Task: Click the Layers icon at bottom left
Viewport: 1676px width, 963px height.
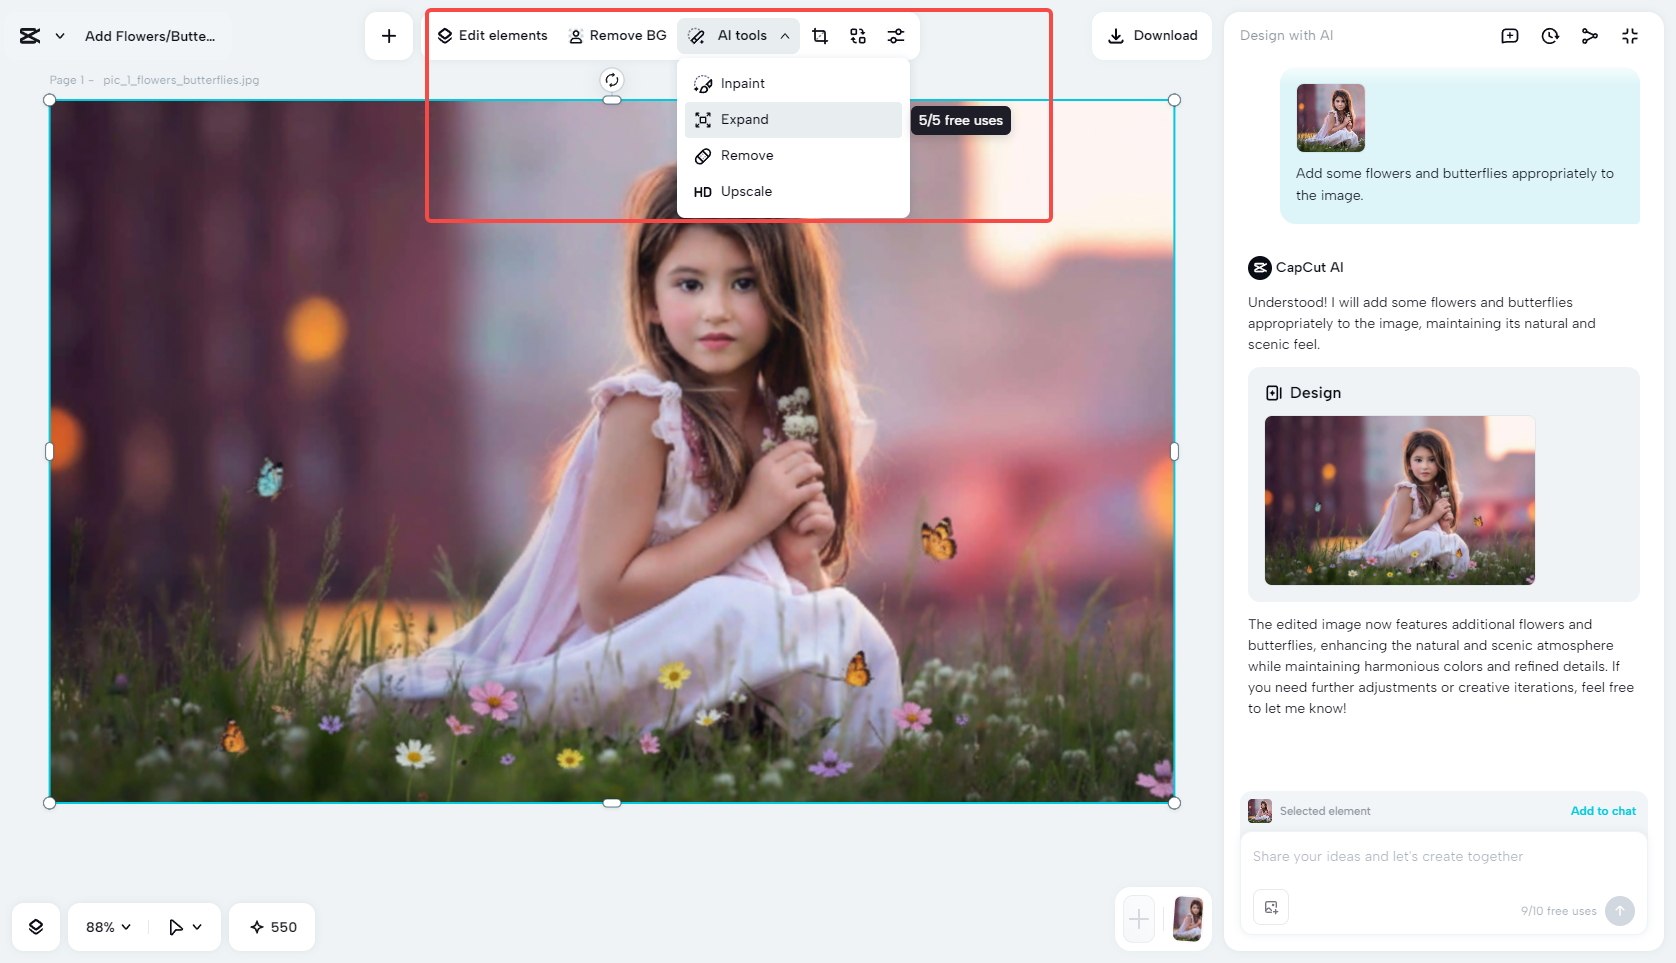Action: click(x=36, y=927)
